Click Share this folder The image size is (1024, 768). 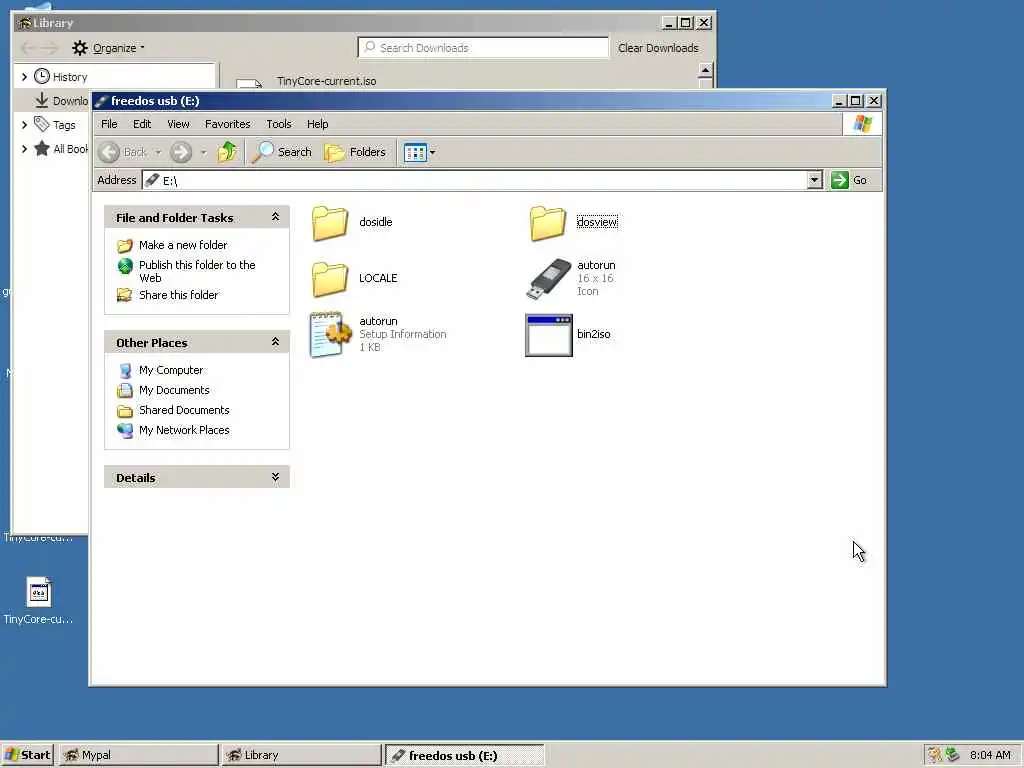(x=178, y=295)
